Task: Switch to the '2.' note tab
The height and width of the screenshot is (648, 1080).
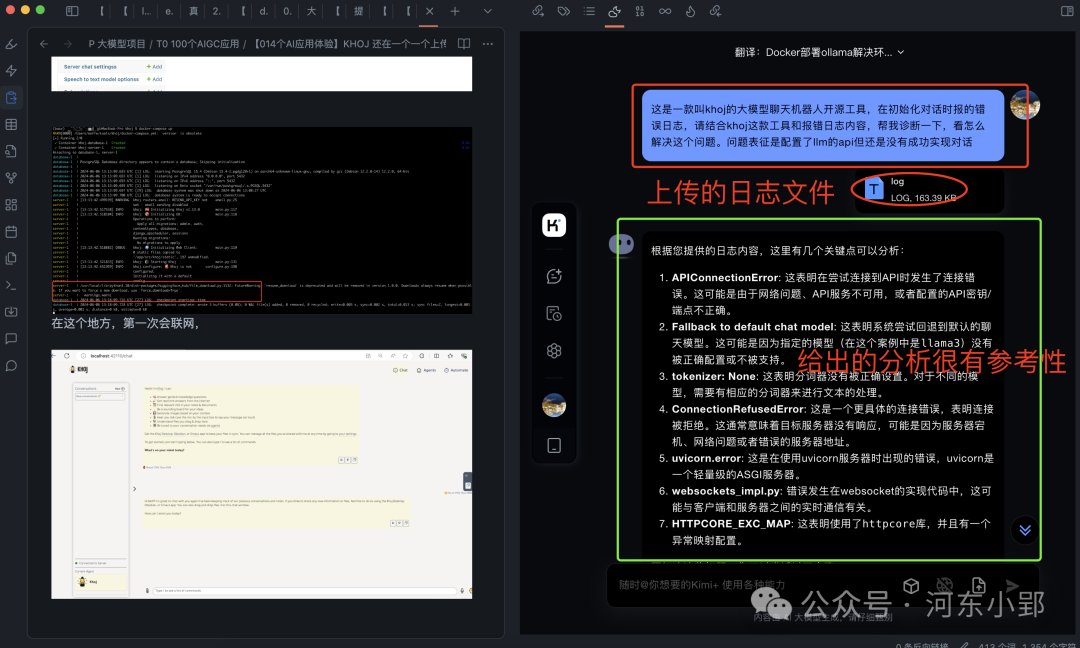Action: pos(217,11)
